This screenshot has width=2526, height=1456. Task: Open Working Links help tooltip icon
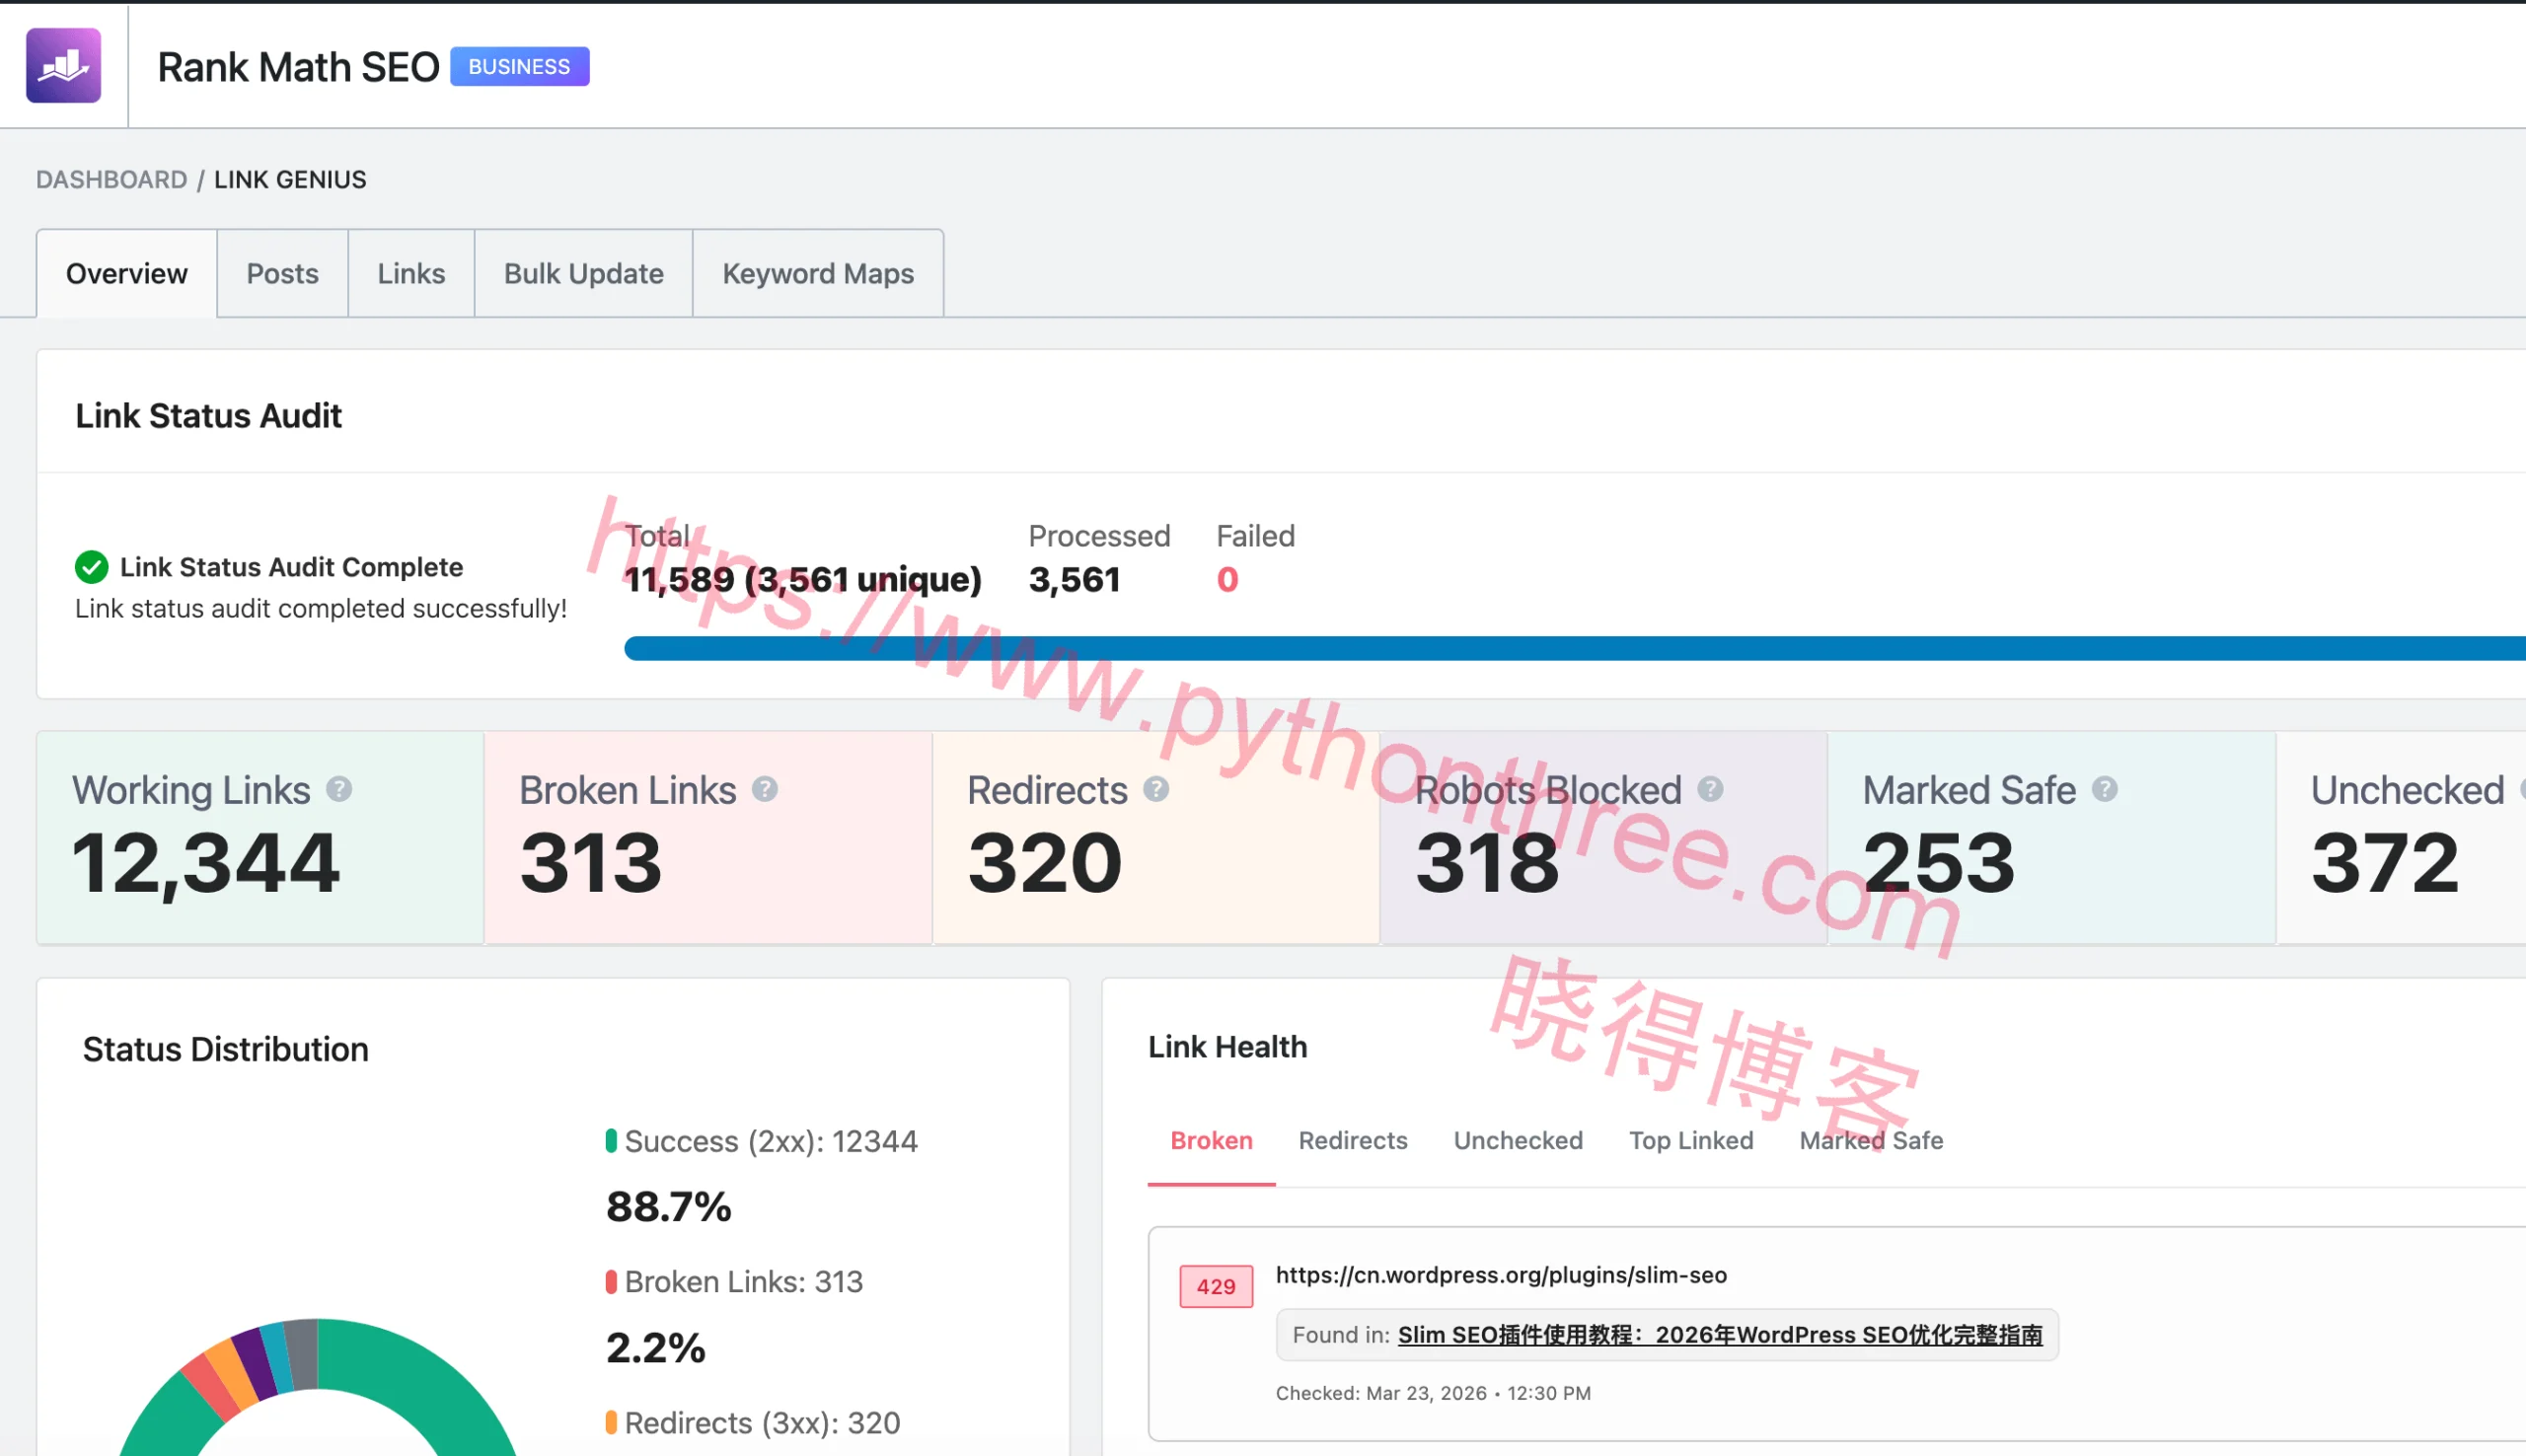(x=339, y=789)
